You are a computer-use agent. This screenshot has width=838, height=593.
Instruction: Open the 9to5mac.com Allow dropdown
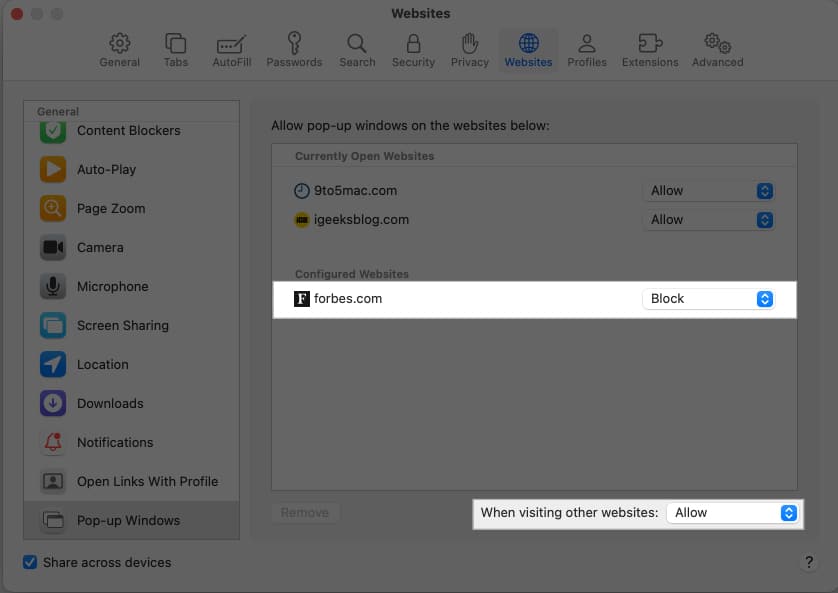tap(709, 191)
